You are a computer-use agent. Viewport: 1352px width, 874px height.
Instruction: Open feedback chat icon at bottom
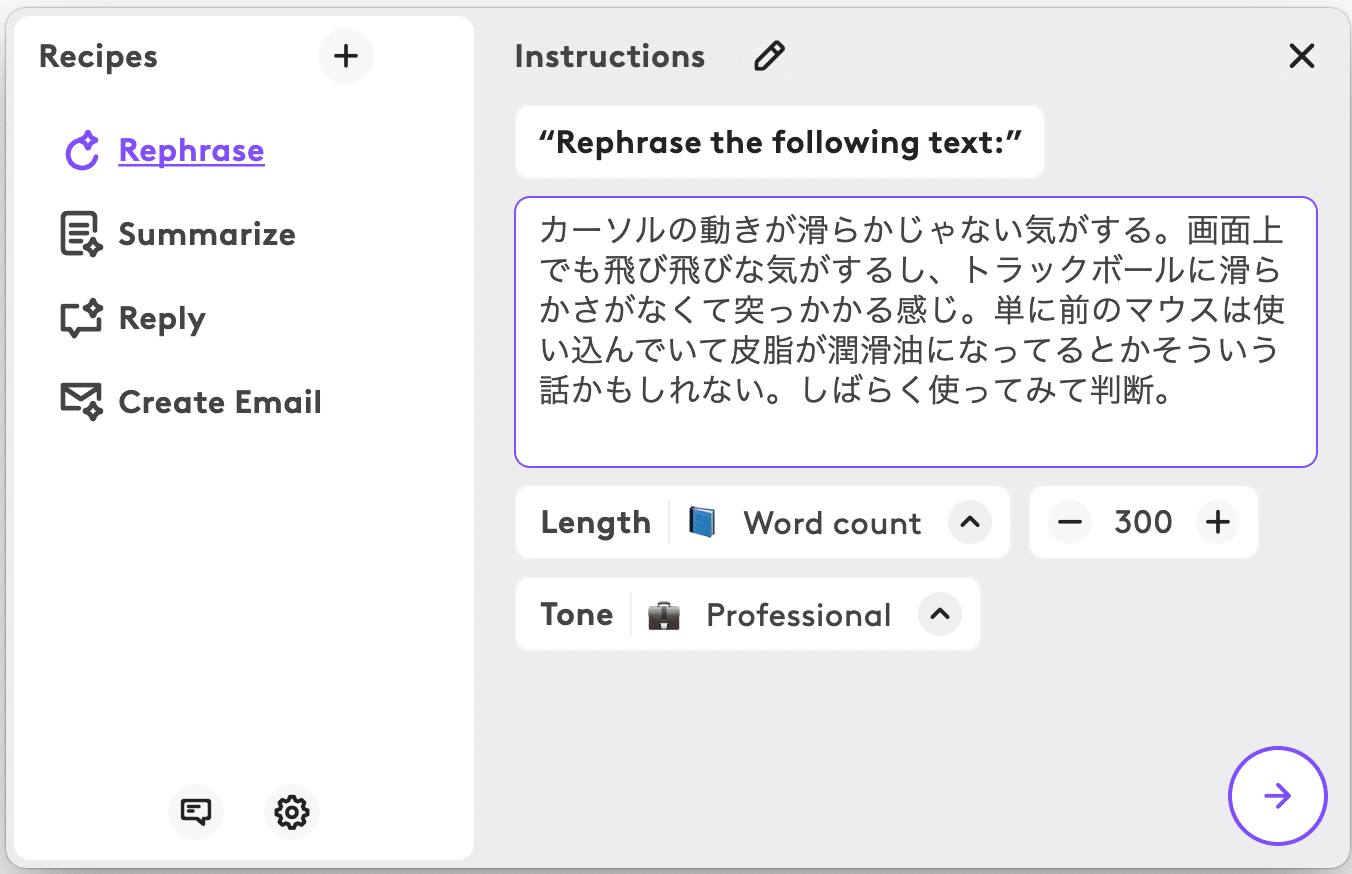(196, 812)
